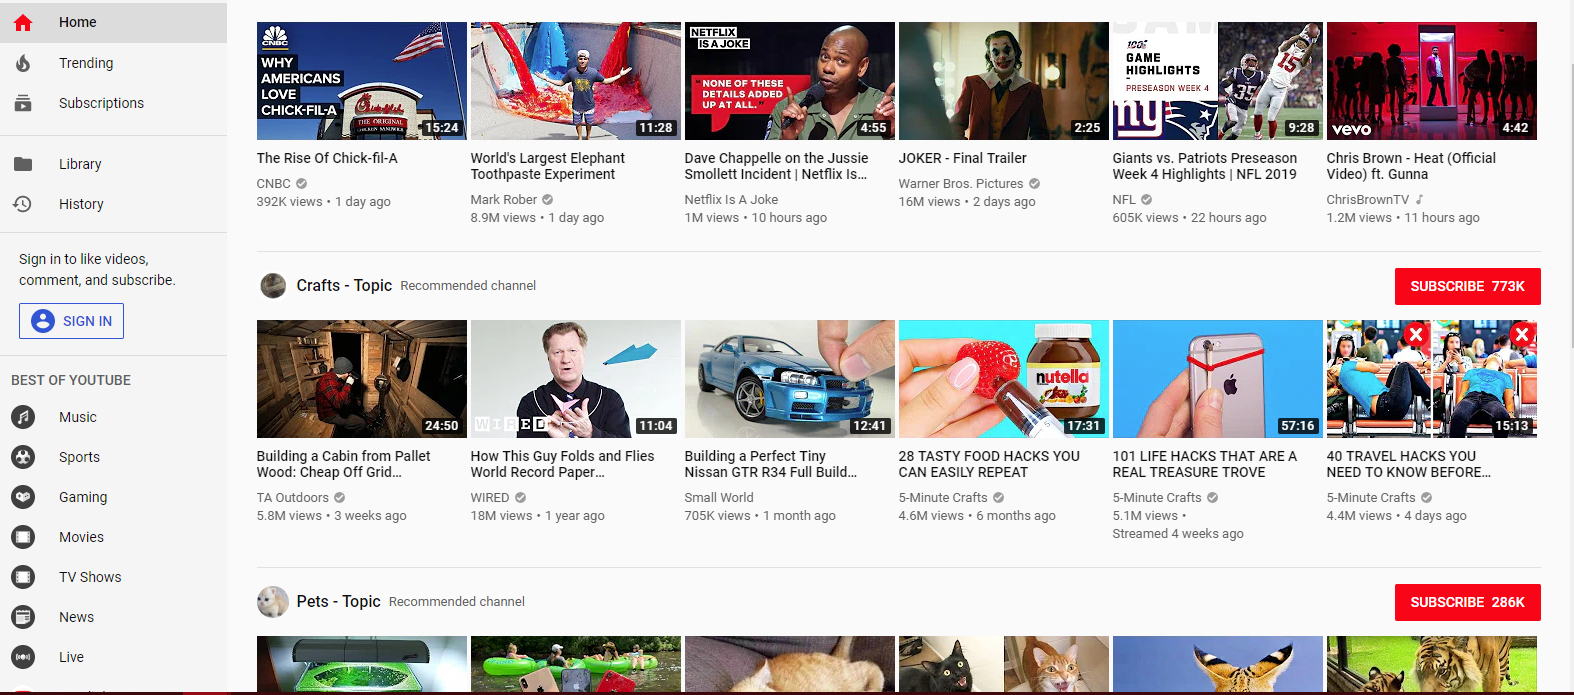Click the Gaming icon

click(x=23, y=497)
